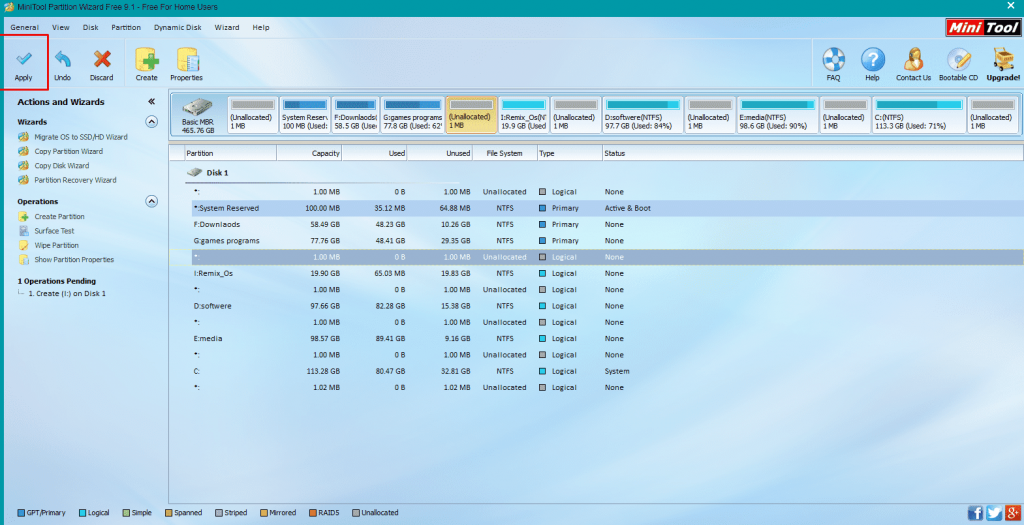This screenshot has width=1024, height=525.
Task: Click the Partition Recovery Wizard icon
Action: (x=24, y=180)
